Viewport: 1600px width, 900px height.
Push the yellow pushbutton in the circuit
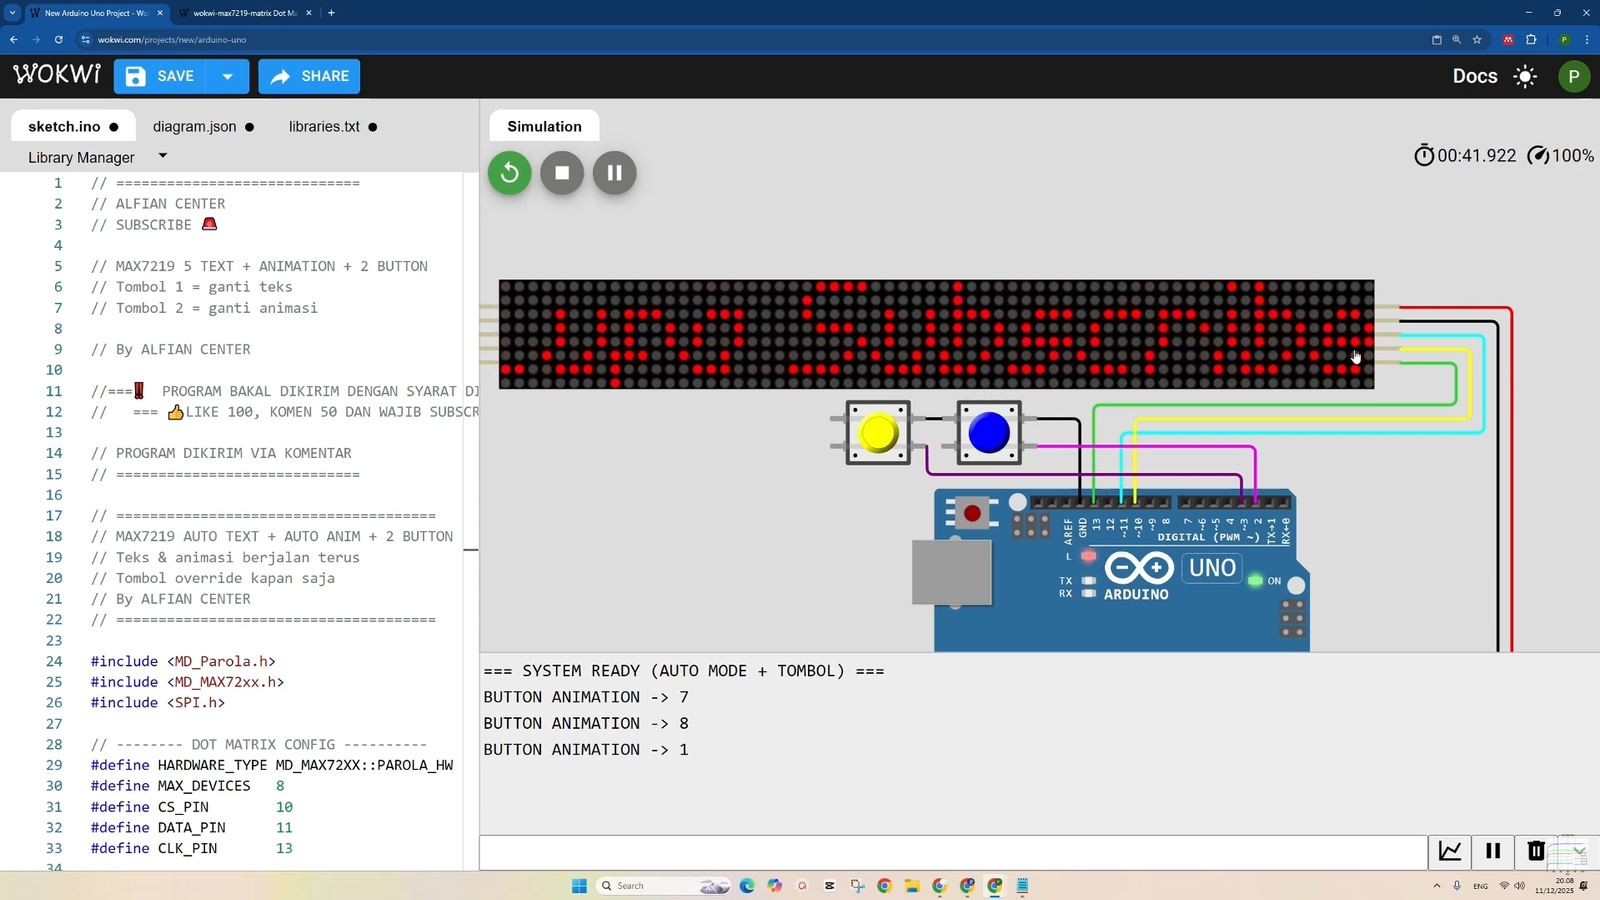tap(878, 433)
